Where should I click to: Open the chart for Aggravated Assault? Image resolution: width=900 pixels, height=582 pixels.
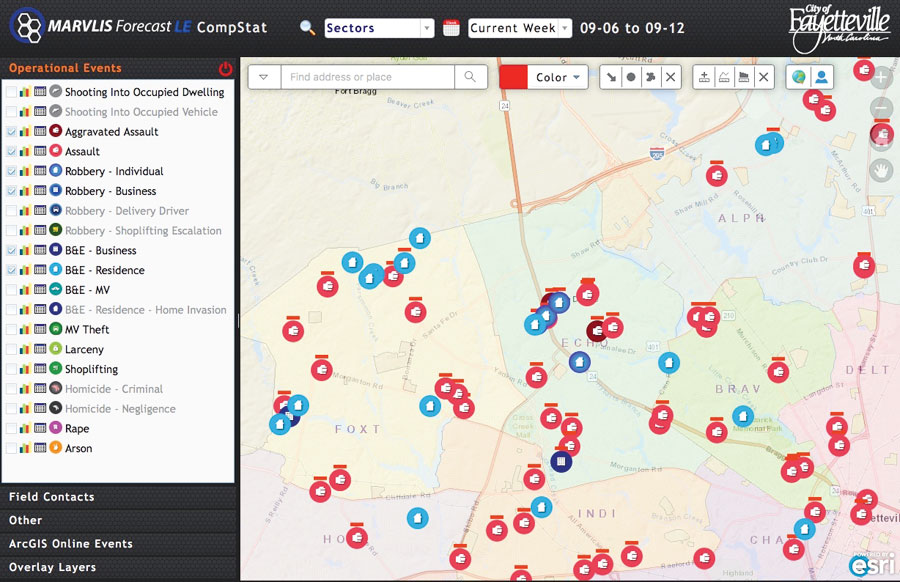click(x=25, y=131)
